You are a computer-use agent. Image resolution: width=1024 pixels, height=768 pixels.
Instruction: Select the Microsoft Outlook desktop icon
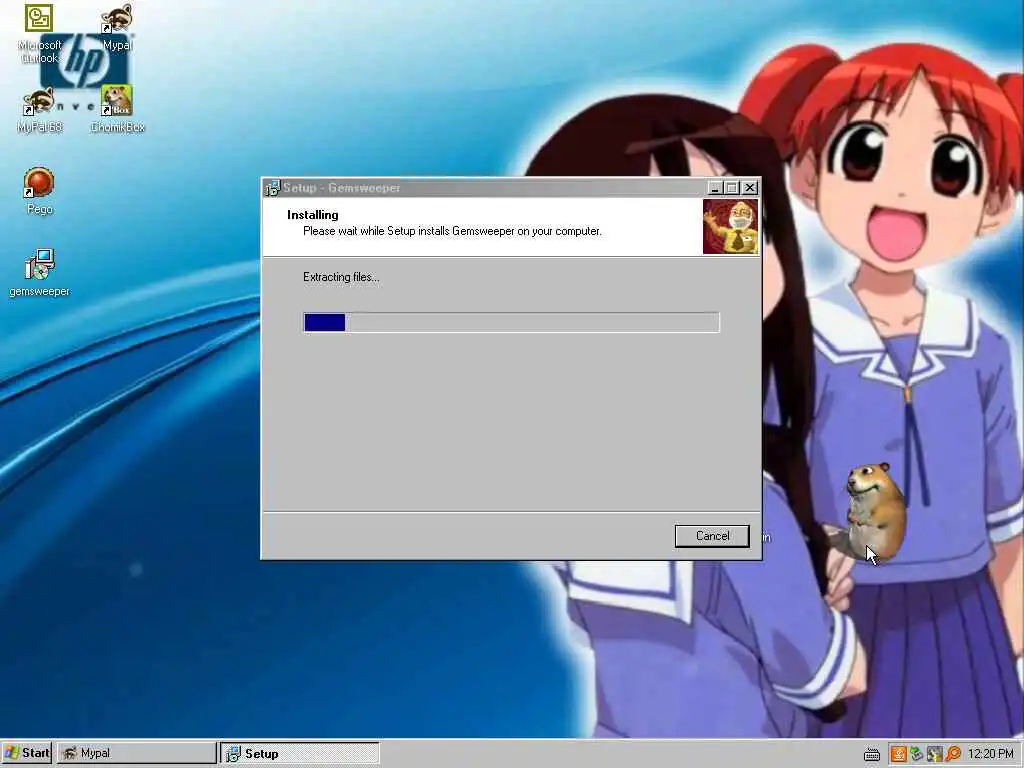click(x=39, y=34)
